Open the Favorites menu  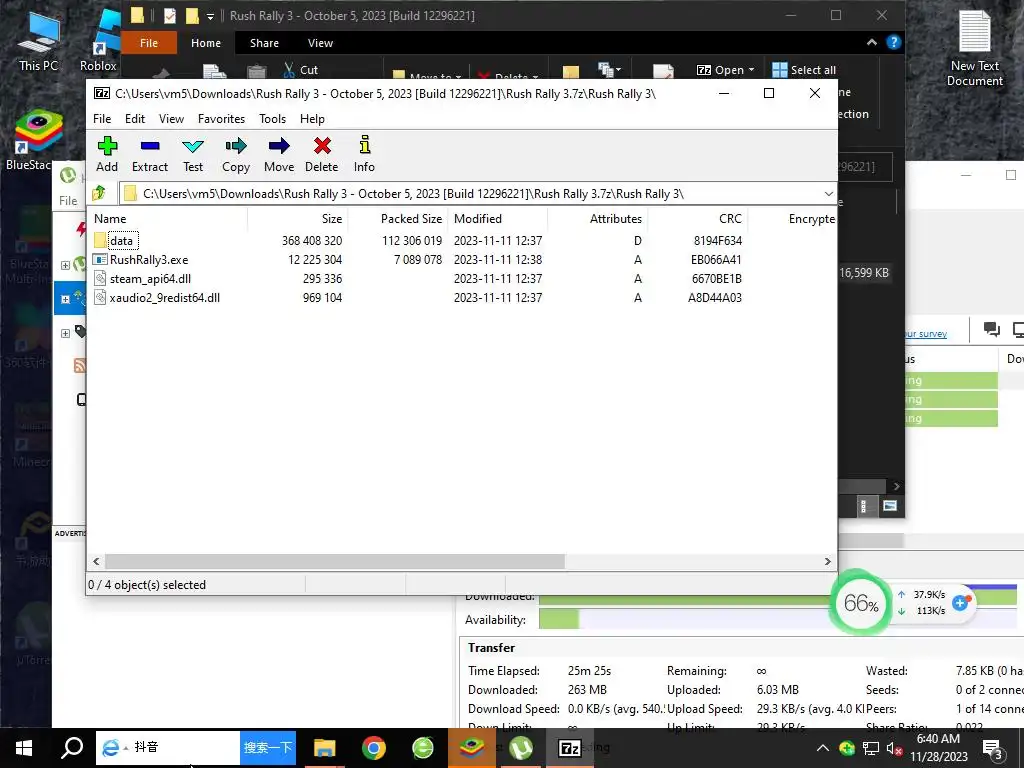coord(221,119)
